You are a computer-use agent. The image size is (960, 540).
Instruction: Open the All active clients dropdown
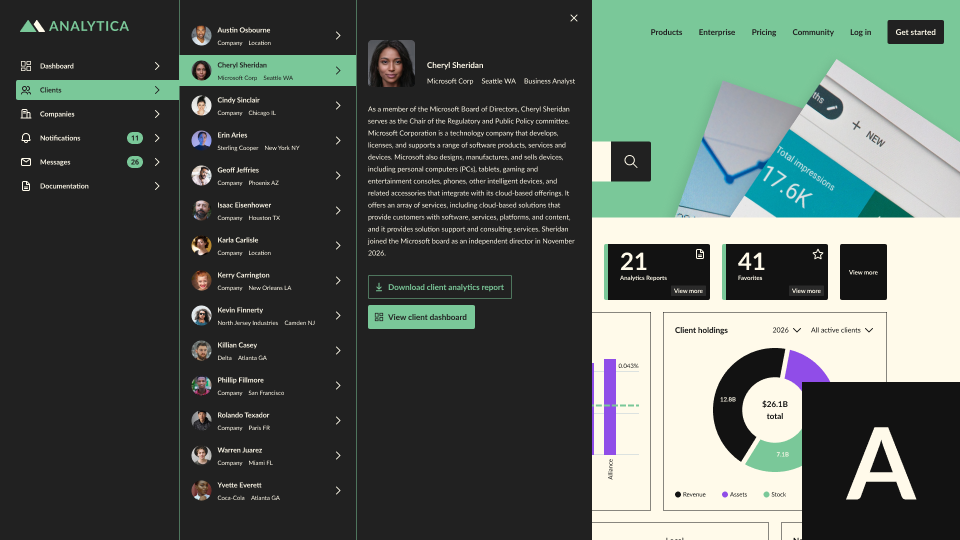(842, 330)
